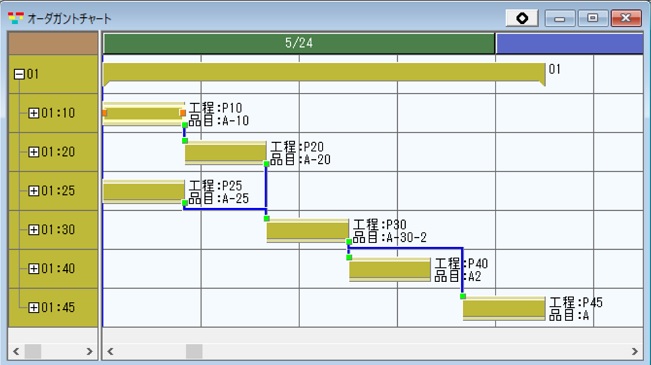Expand the 01:25 tree row

(x=34, y=191)
